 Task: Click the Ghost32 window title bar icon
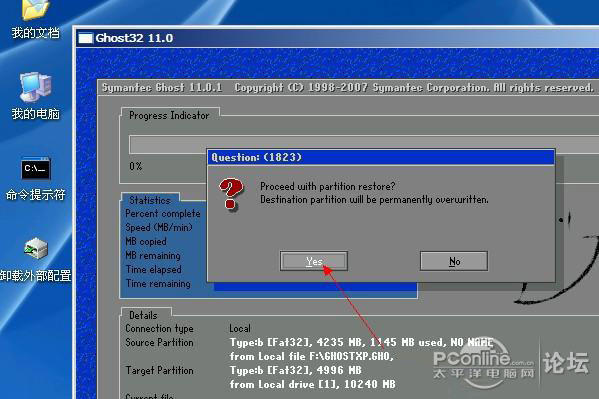(86, 38)
